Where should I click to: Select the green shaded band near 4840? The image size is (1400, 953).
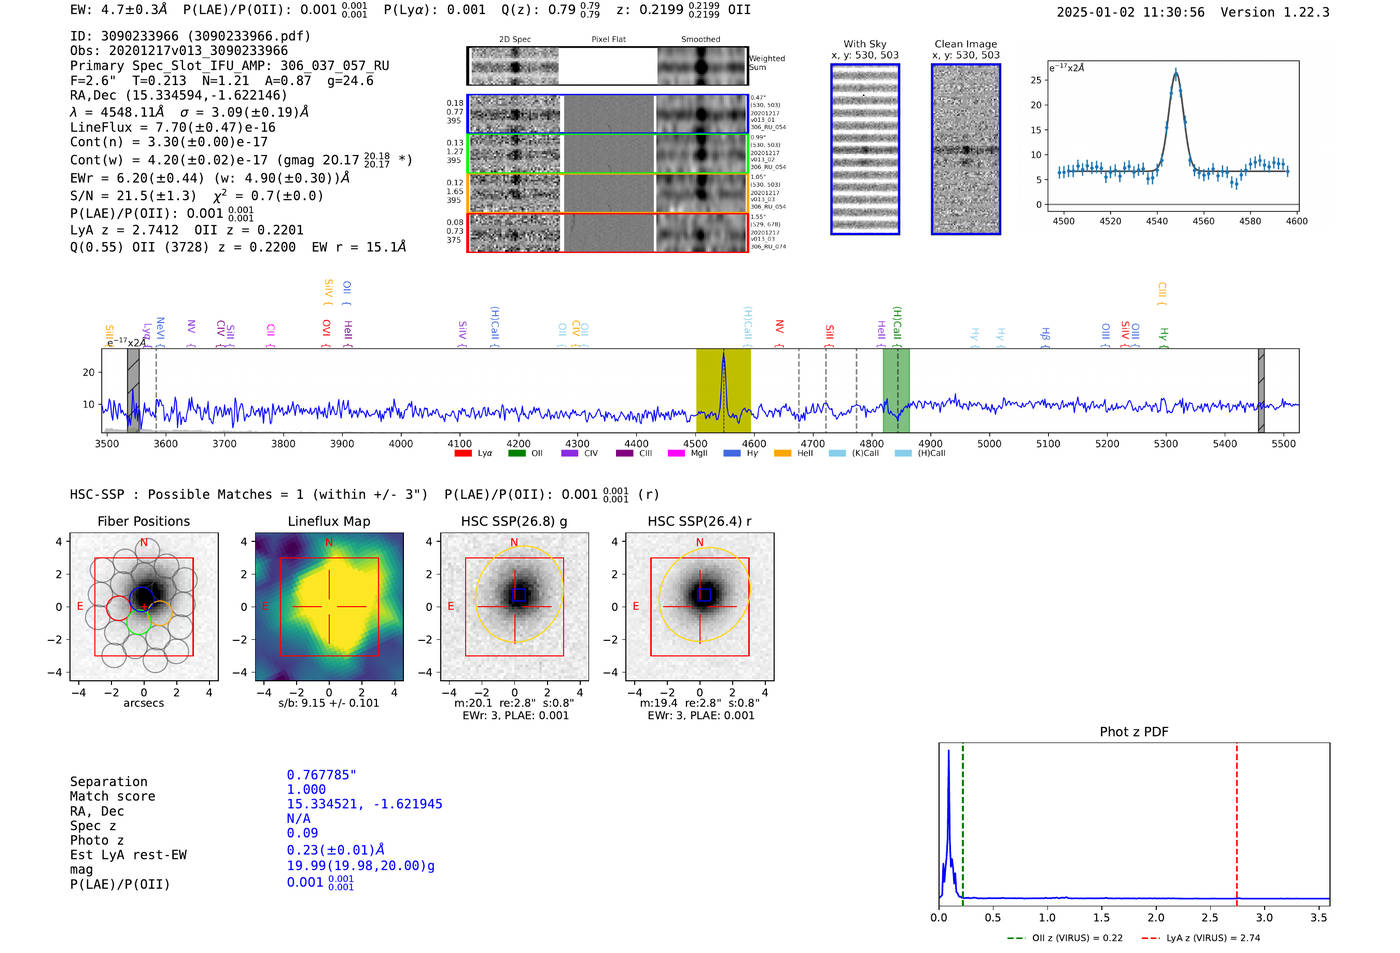click(896, 391)
